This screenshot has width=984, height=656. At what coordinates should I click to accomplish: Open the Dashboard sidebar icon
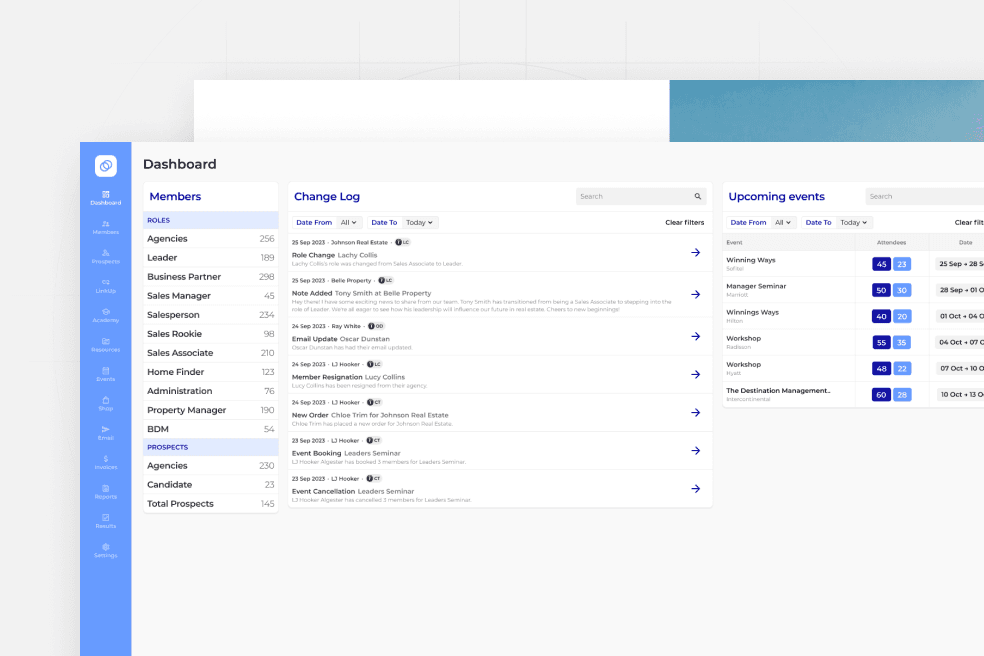click(105, 198)
